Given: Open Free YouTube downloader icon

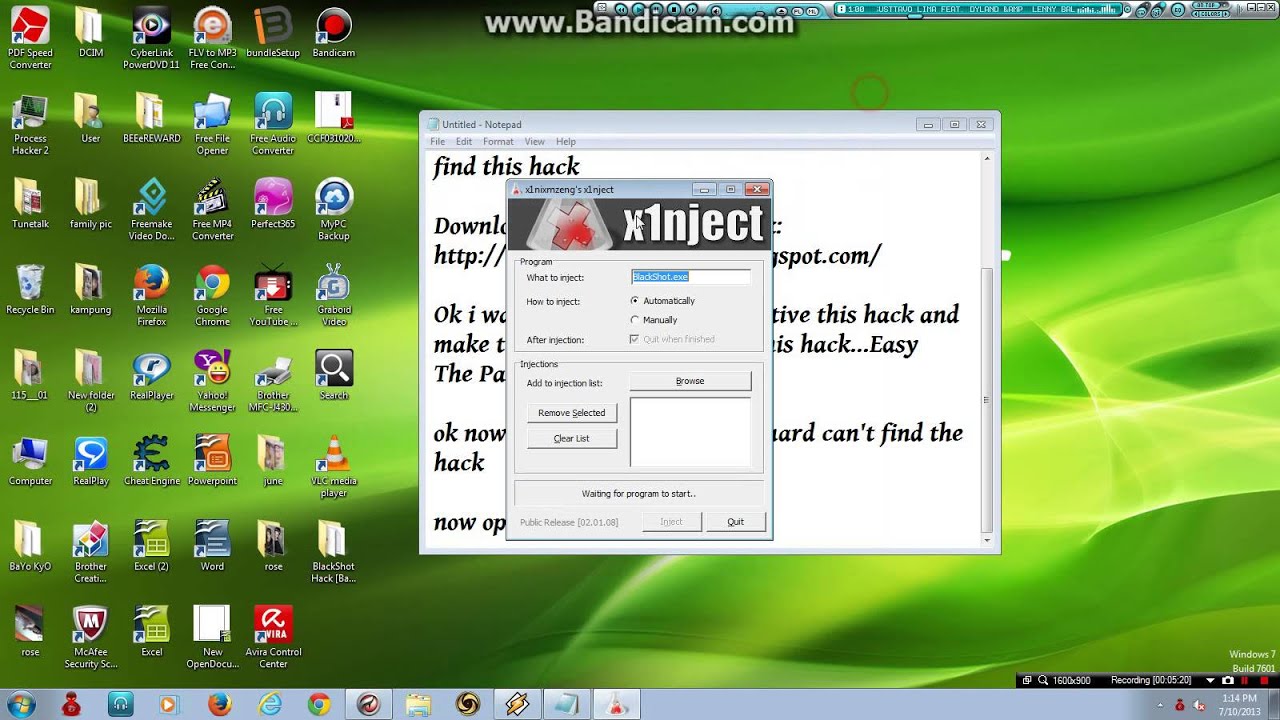Looking at the screenshot, I should [x=273, y=295].
